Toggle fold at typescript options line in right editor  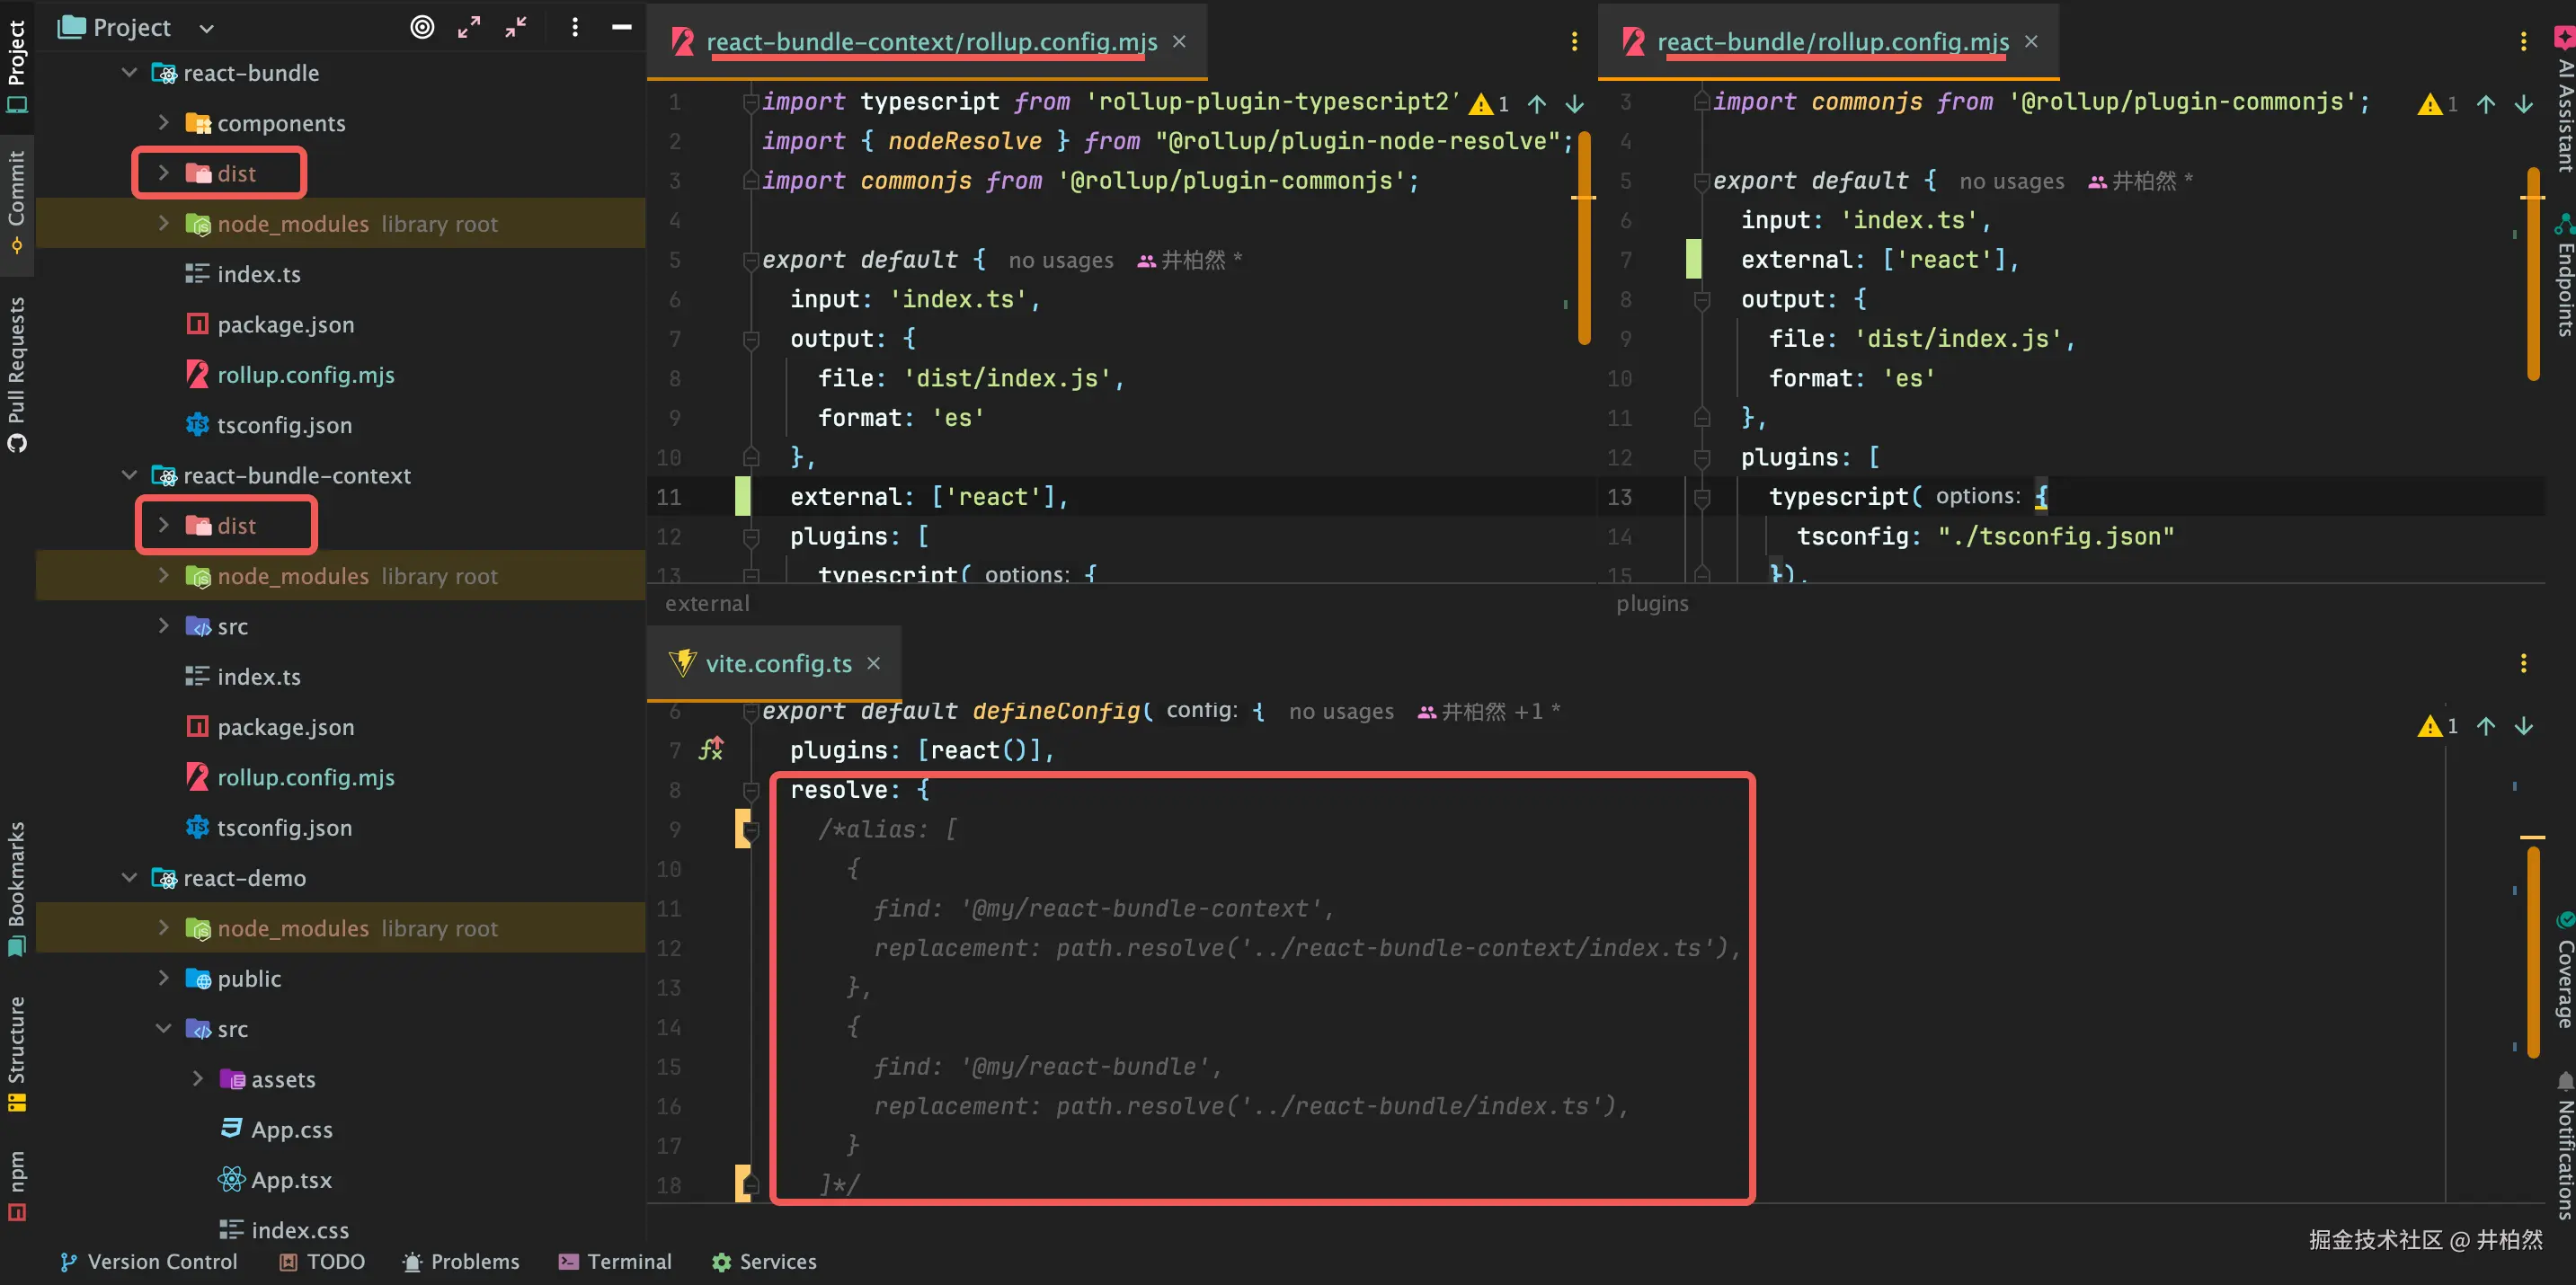(1702, 497)
